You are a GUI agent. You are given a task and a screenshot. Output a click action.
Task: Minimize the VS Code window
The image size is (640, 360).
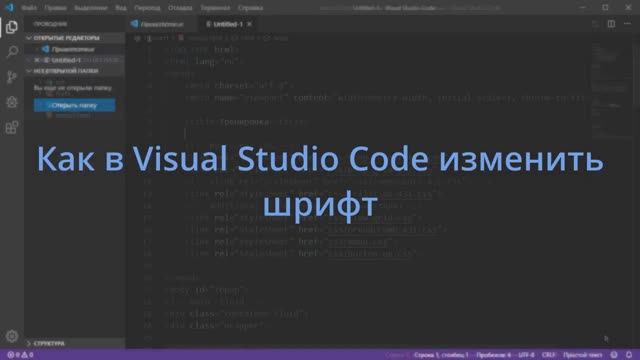(x=582, y=7)
